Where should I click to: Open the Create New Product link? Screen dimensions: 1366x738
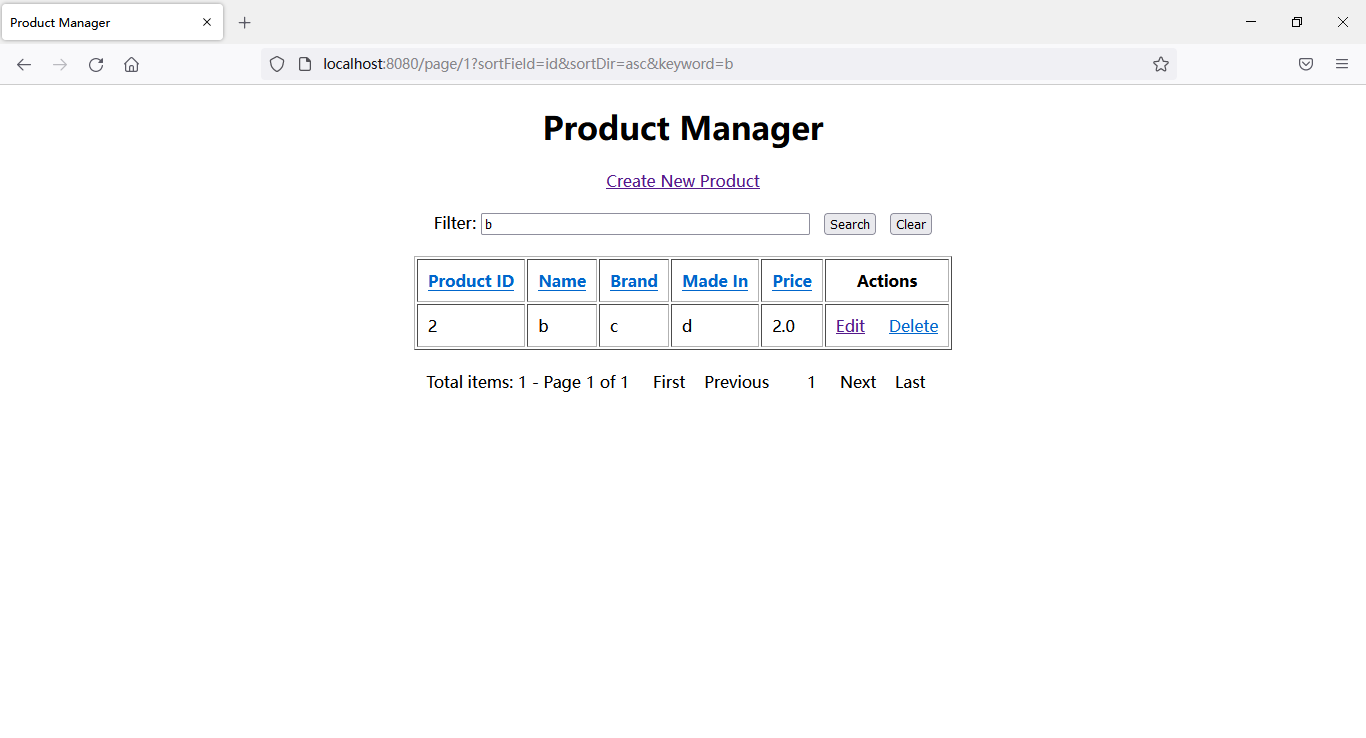tap(683, 181)
